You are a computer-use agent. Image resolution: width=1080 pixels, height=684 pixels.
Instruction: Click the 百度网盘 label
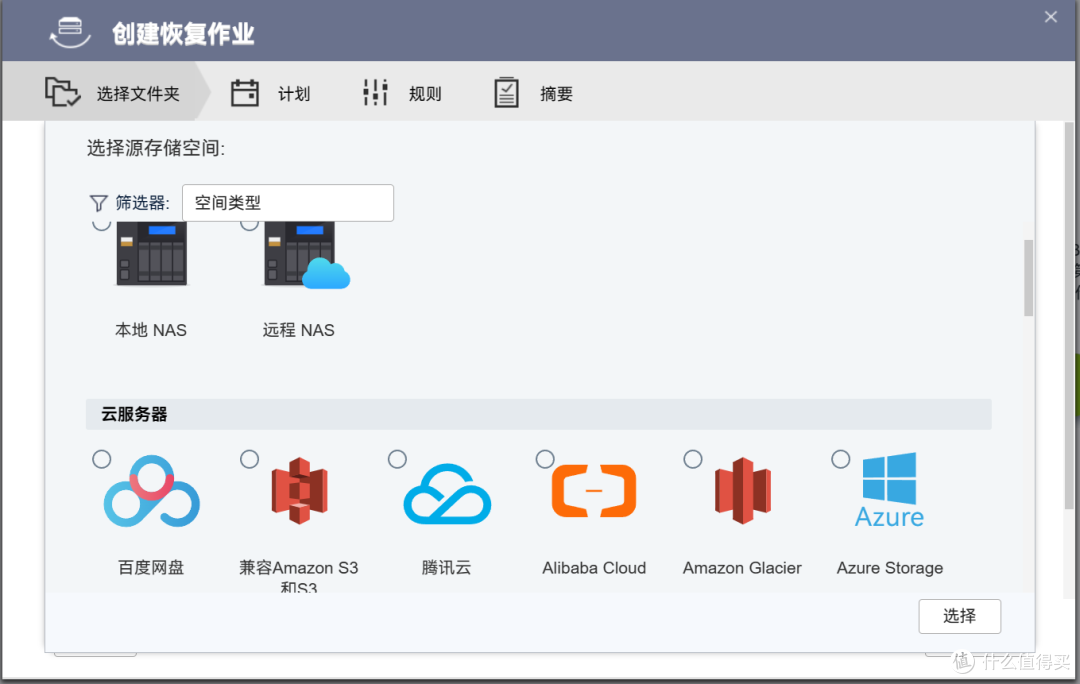[151, 568]
